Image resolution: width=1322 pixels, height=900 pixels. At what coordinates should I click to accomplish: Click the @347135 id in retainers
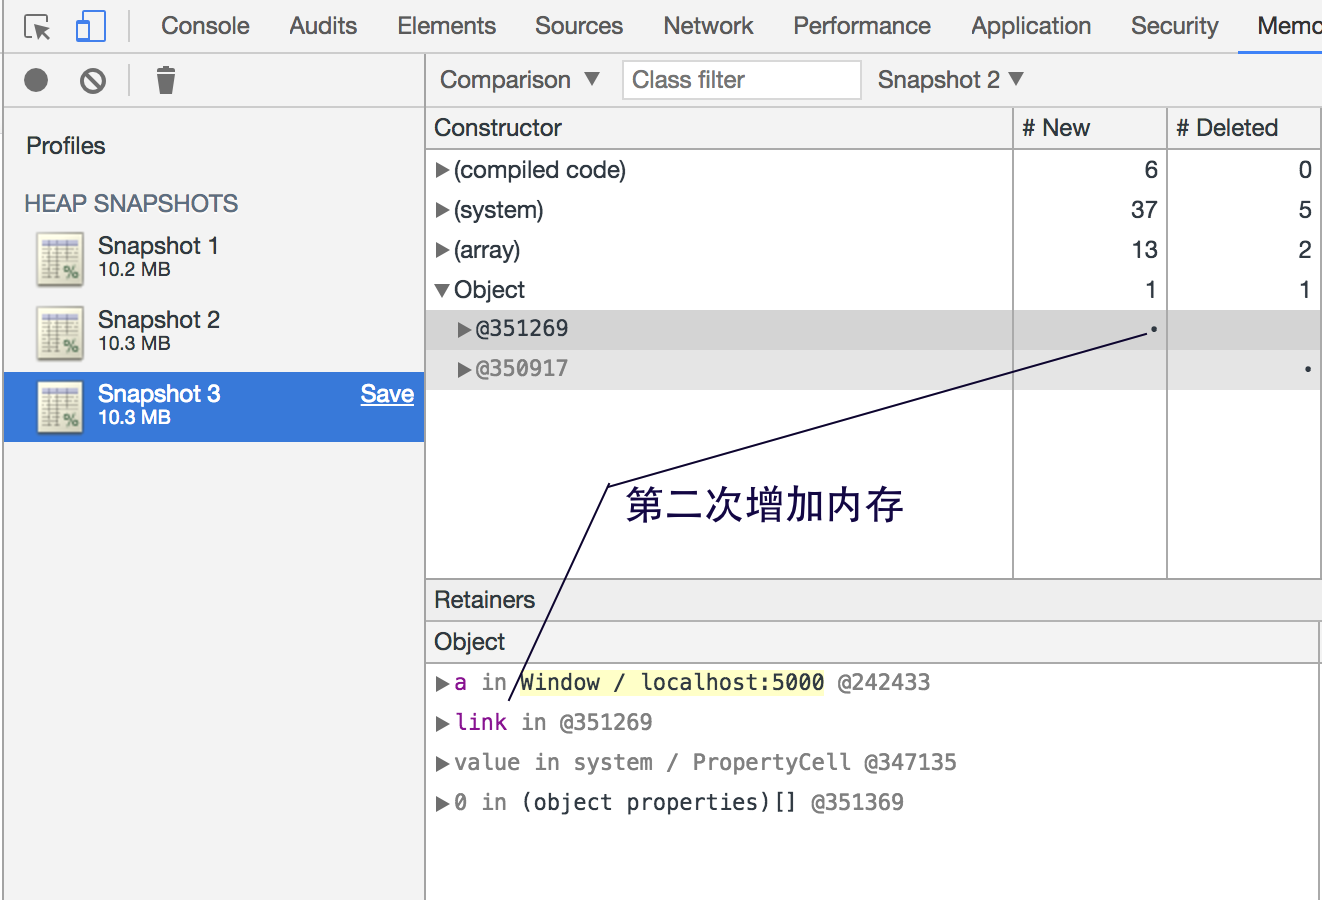[910, 763]
